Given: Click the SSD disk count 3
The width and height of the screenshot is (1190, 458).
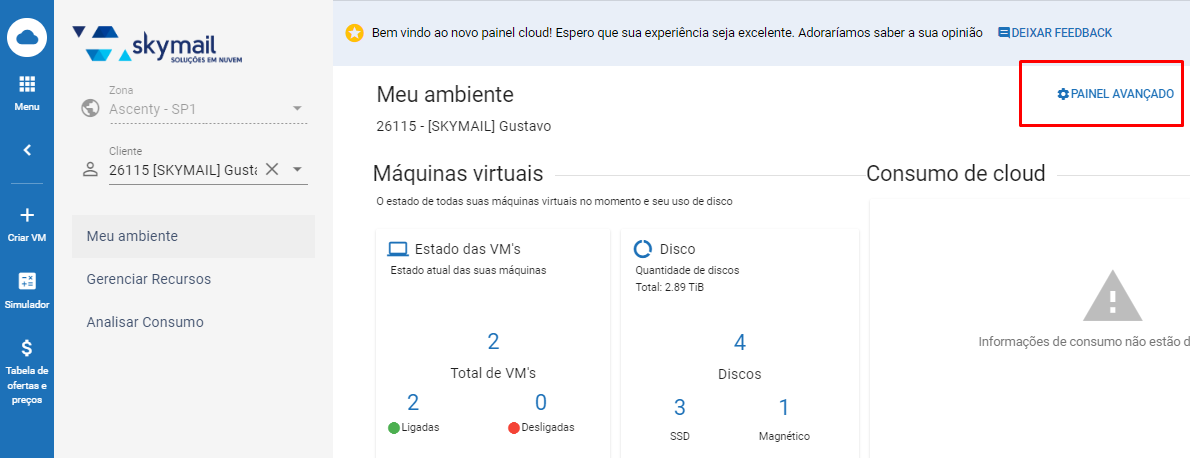Looking at the screenshot, I should coord(680,407).
